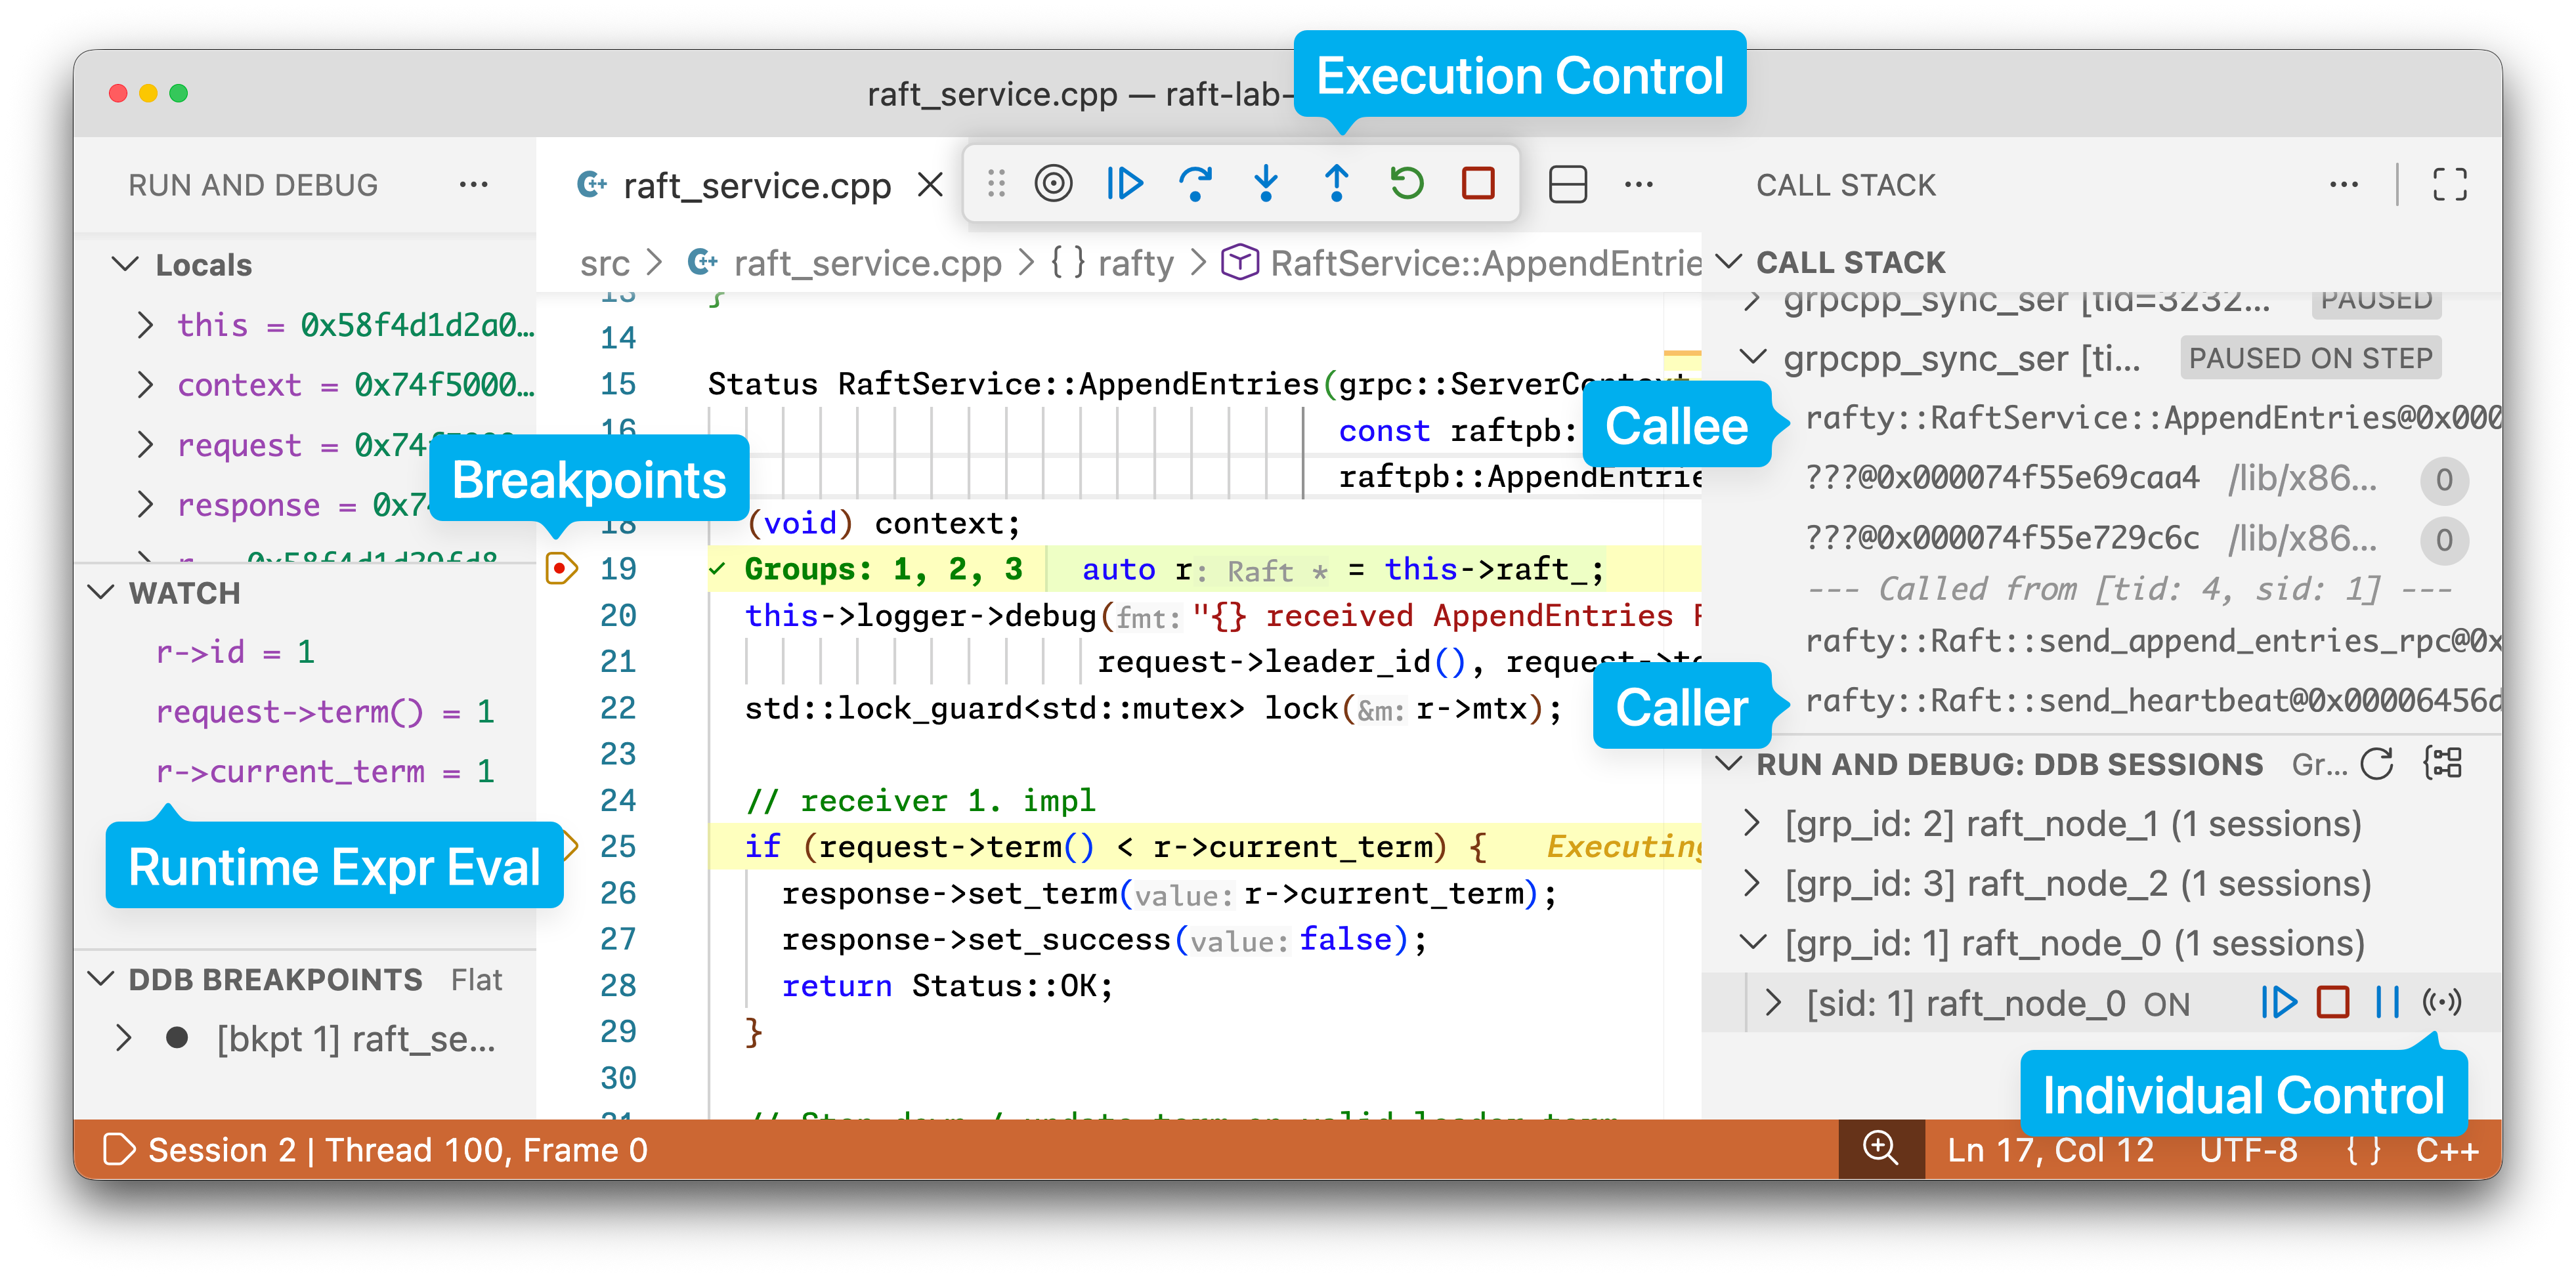This screenshot has height=1277, width=2576.
Task: Select stack frame ???@0x000074f55e69caa4
Action: click(2002, 478)
